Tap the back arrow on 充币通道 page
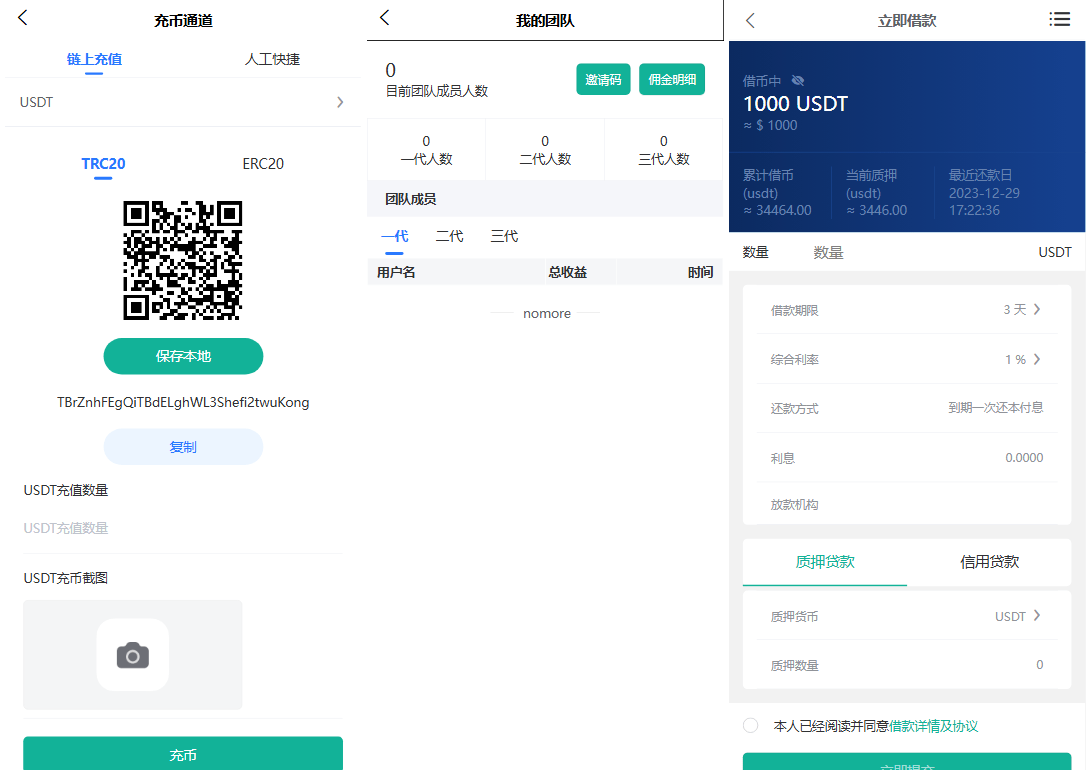1091x770 pixels. [22, 18]
